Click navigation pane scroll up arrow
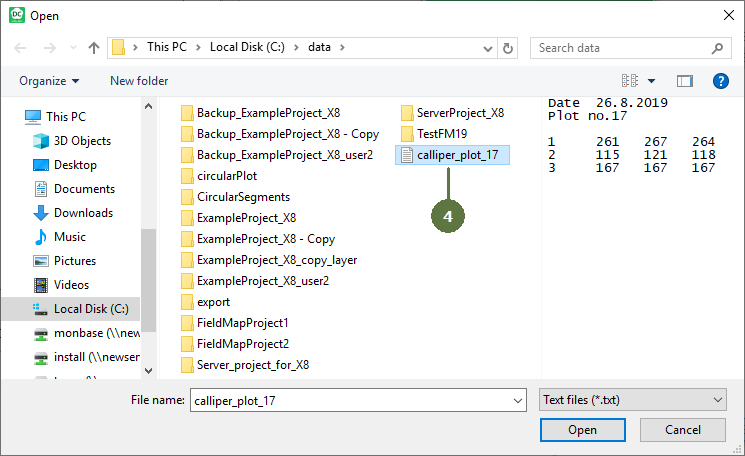Screen dimensions: 745x456 pos(148,106)
